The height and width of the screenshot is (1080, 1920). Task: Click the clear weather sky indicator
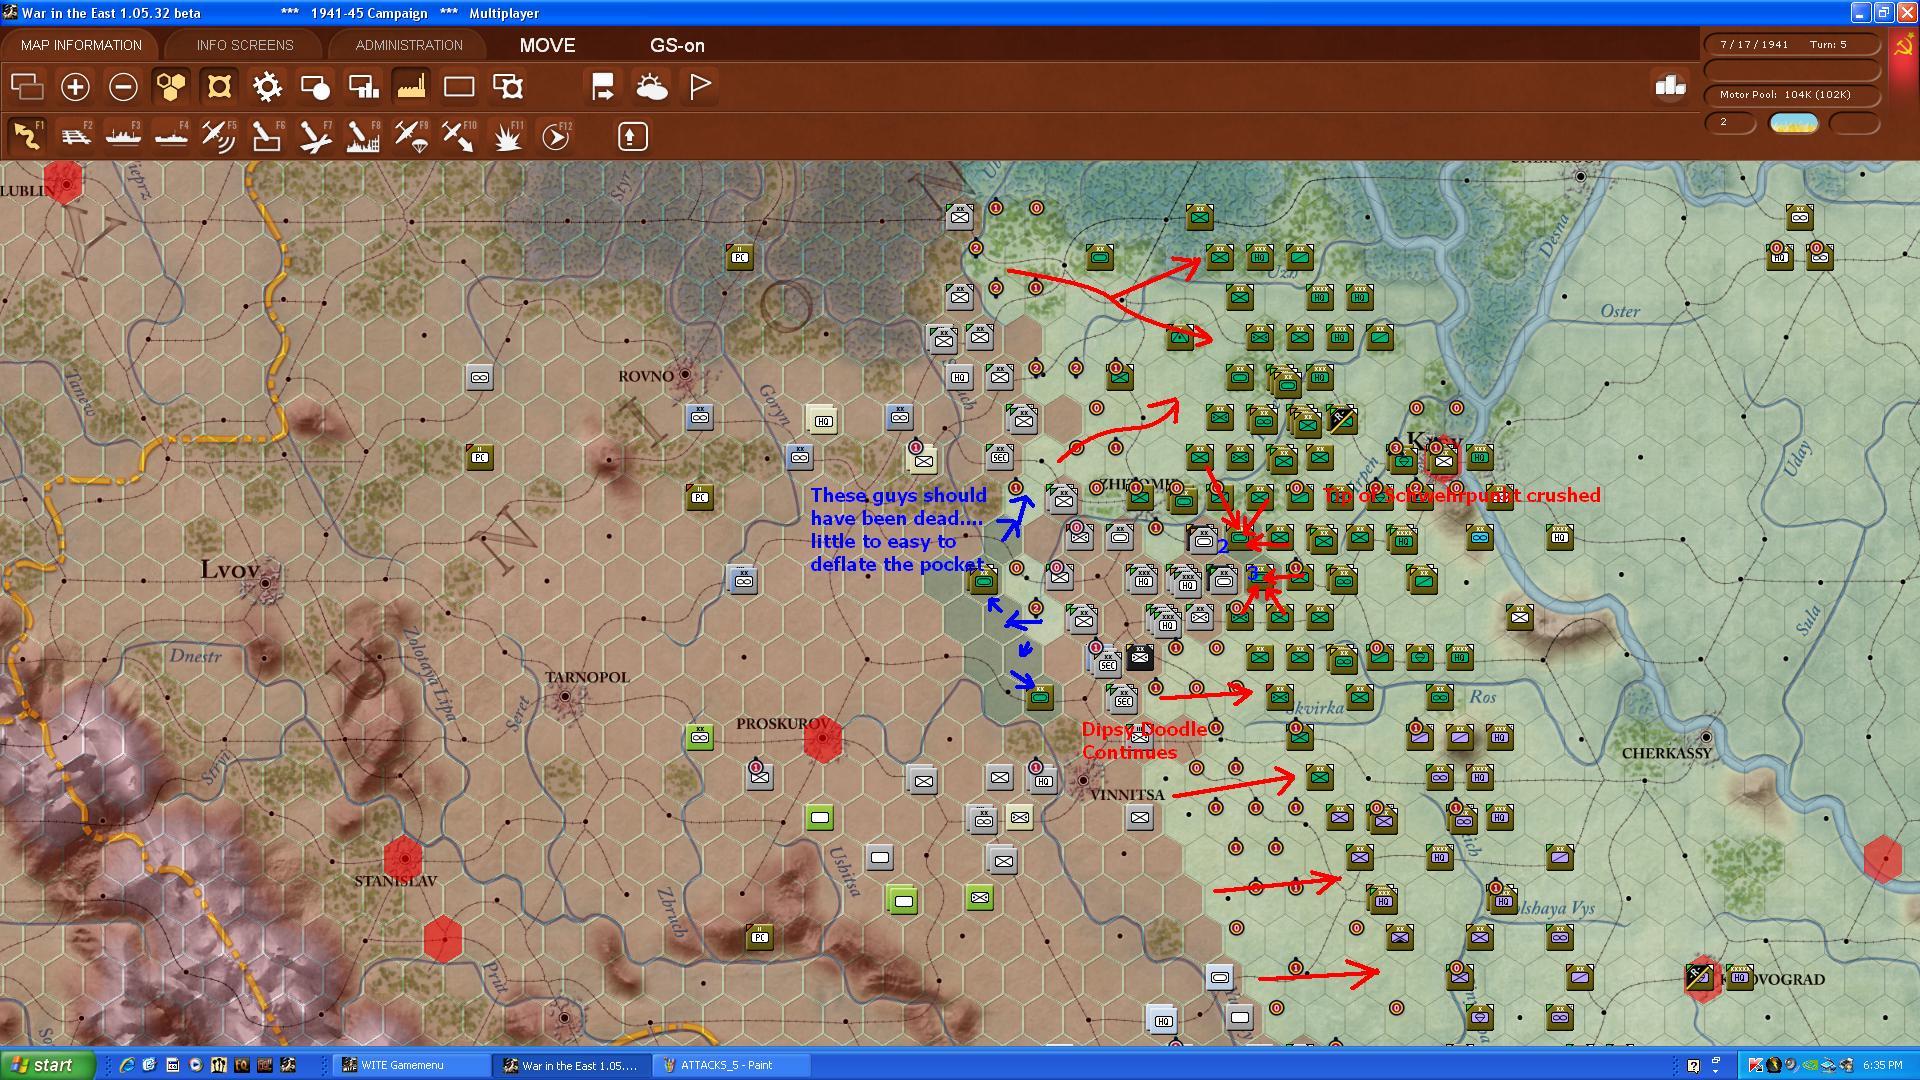coord(1794,122)
